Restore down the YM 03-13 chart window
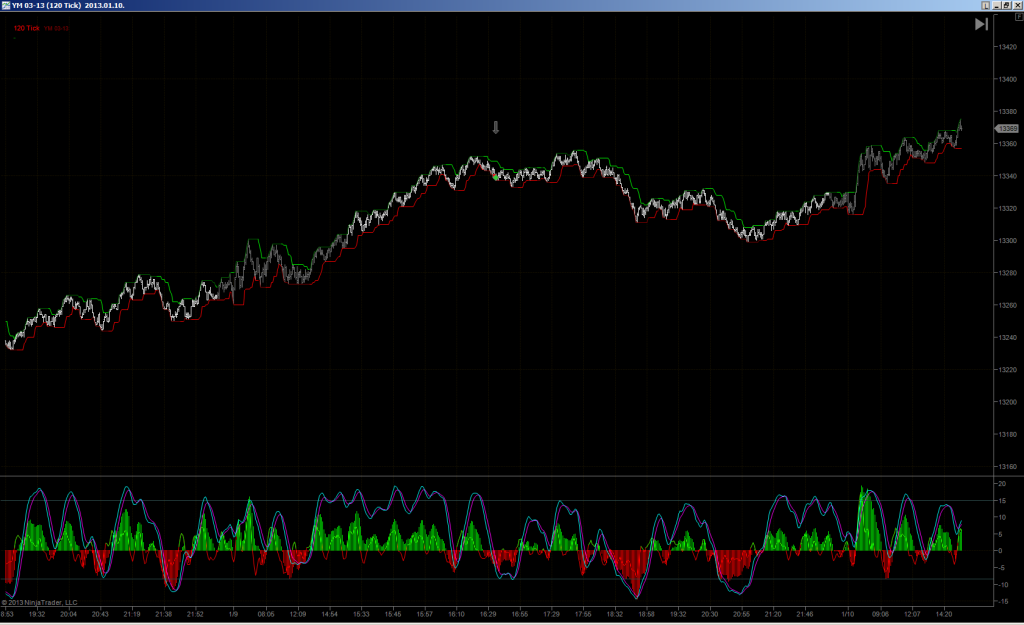Image resolution: width=1024 pixels, height=625 pixels. pyautogui.click(x=1007, y=5)
